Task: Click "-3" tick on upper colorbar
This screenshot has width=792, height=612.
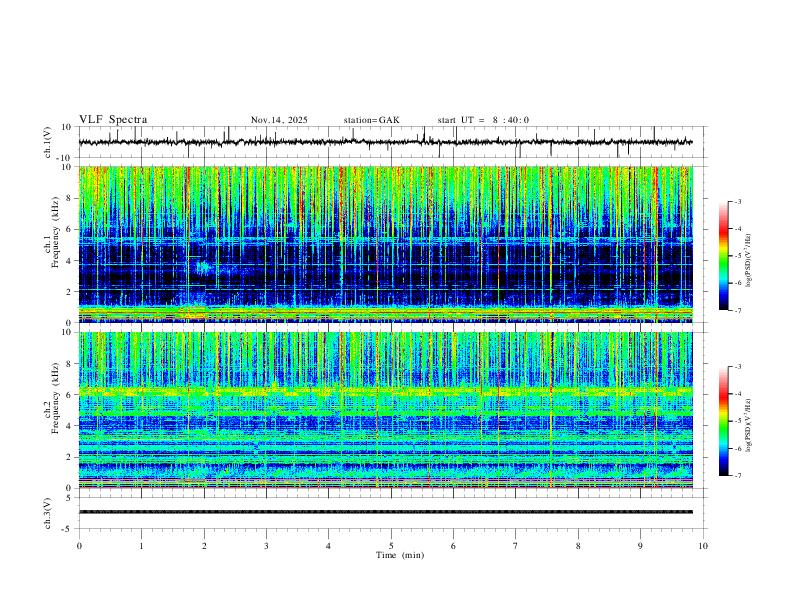Action: [x=738, y=201]
